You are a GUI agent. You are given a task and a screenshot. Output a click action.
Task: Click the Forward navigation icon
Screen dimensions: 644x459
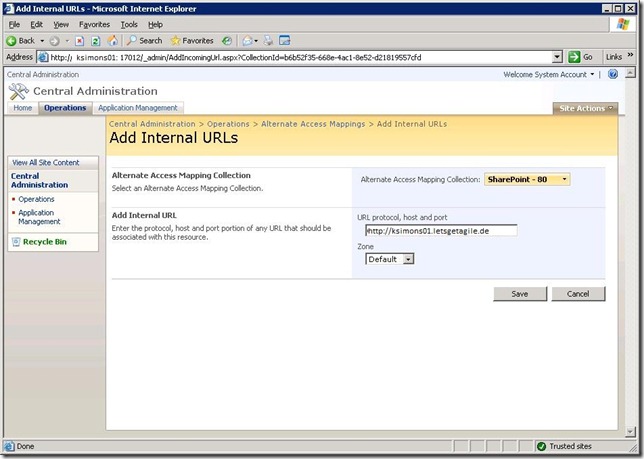tap(54, 41)
